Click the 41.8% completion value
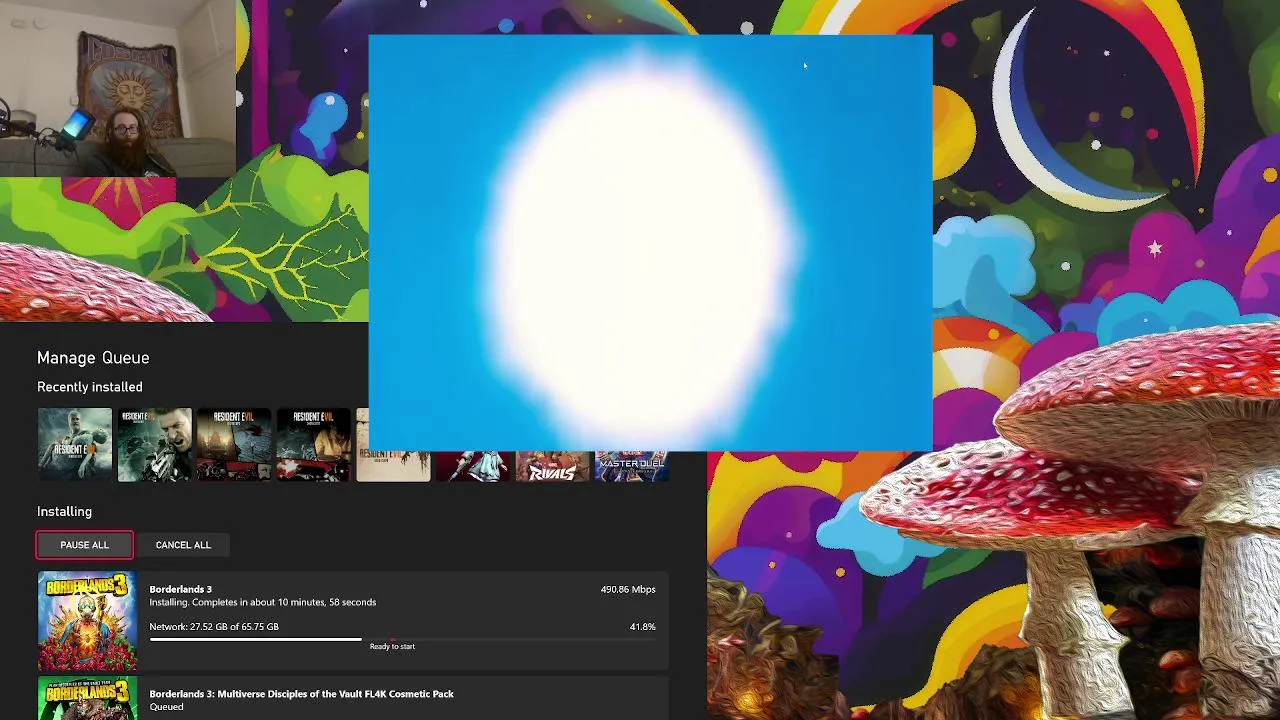Image resolution: width=1280 pixels, height=720 pixels. [x=642, y=627]
